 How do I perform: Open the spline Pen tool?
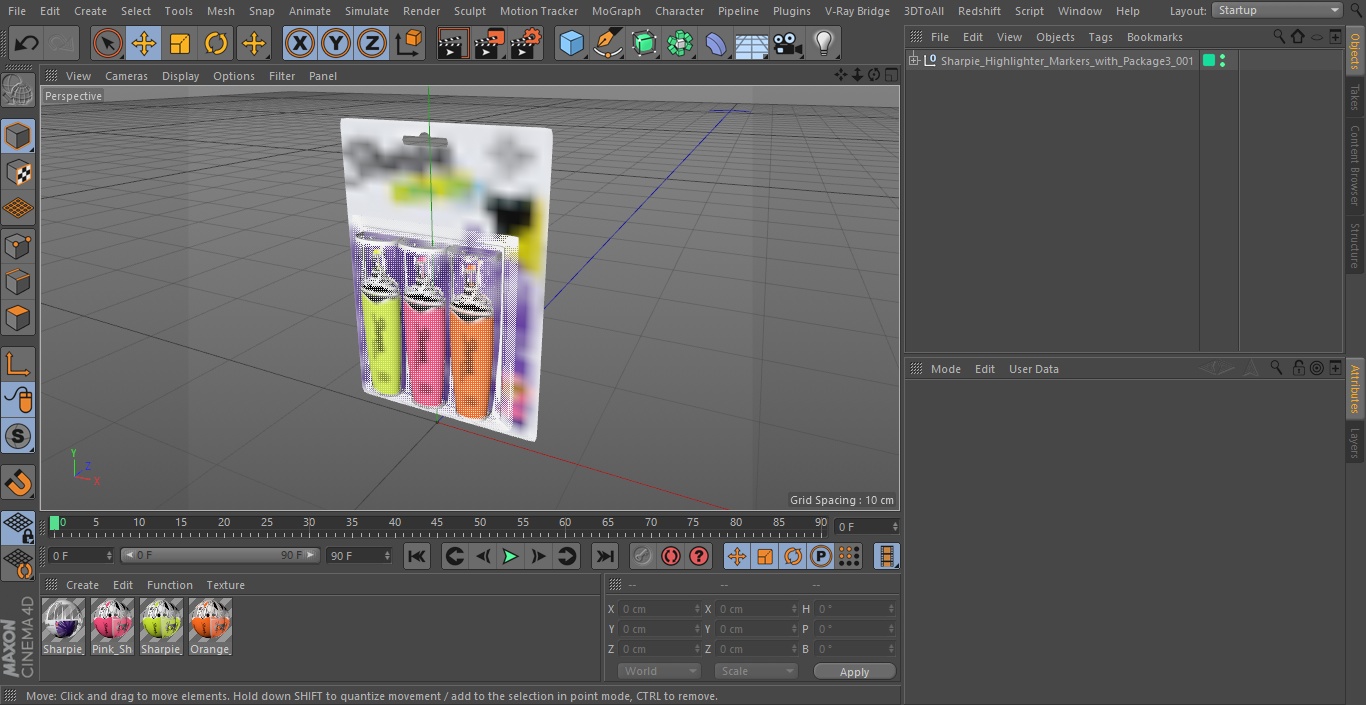(x=607, y=43)
